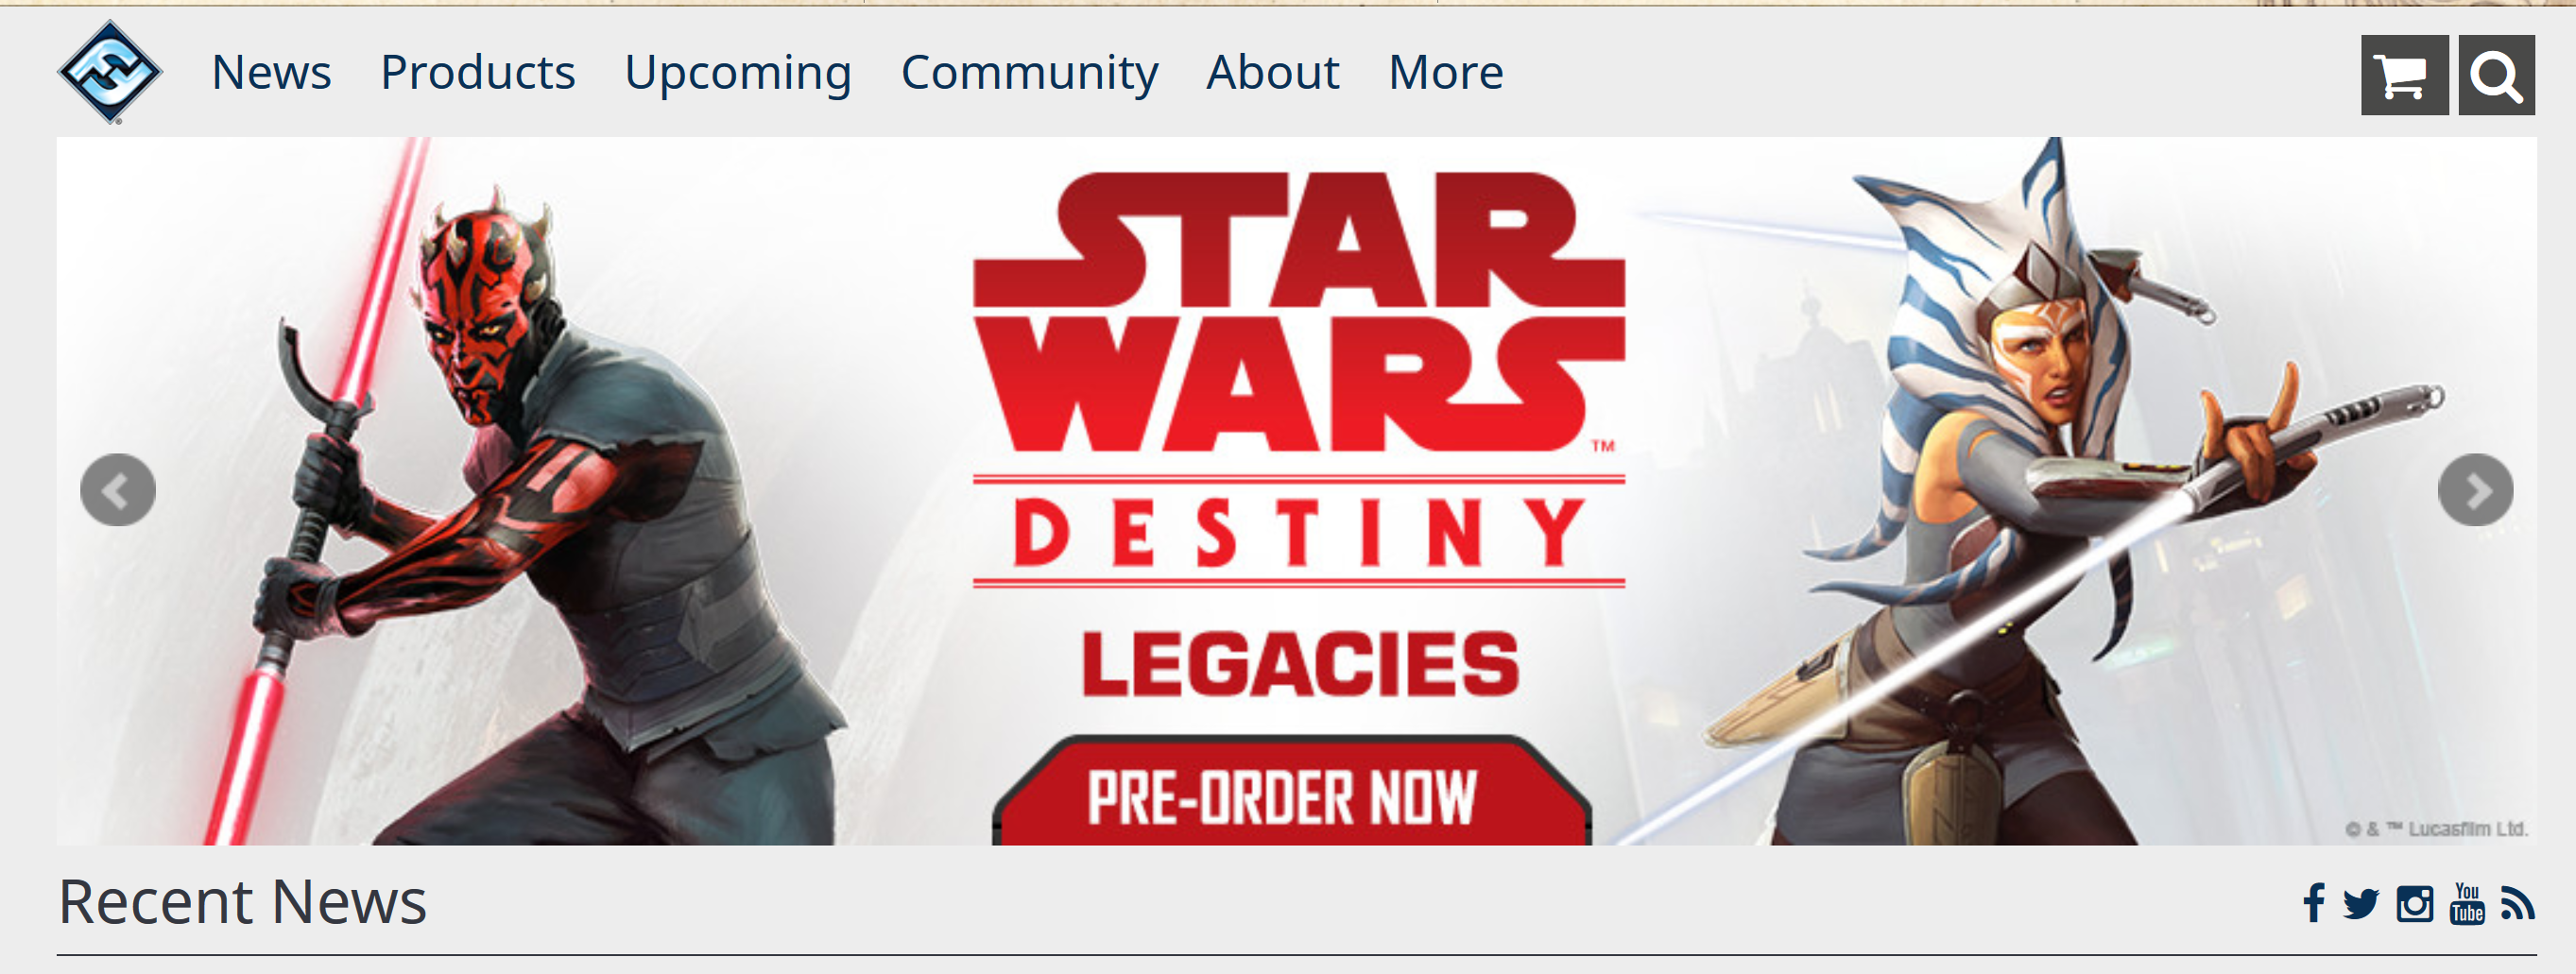The image size is (2576, 974).
Task: Visit the Facebook page via its icon
Action: [2313, 903]
